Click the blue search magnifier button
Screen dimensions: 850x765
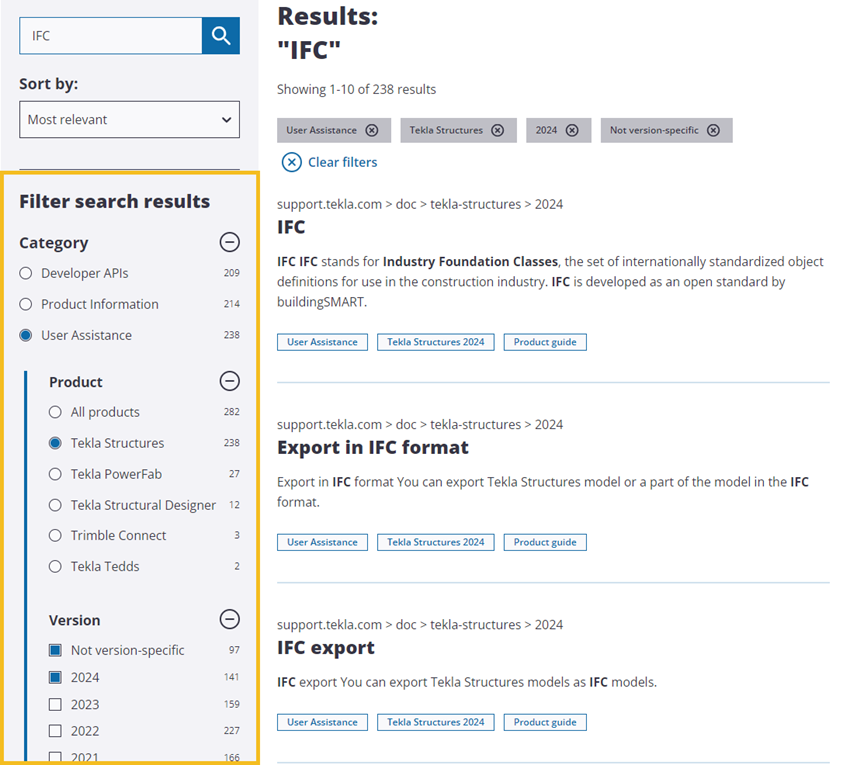[221, 36]
